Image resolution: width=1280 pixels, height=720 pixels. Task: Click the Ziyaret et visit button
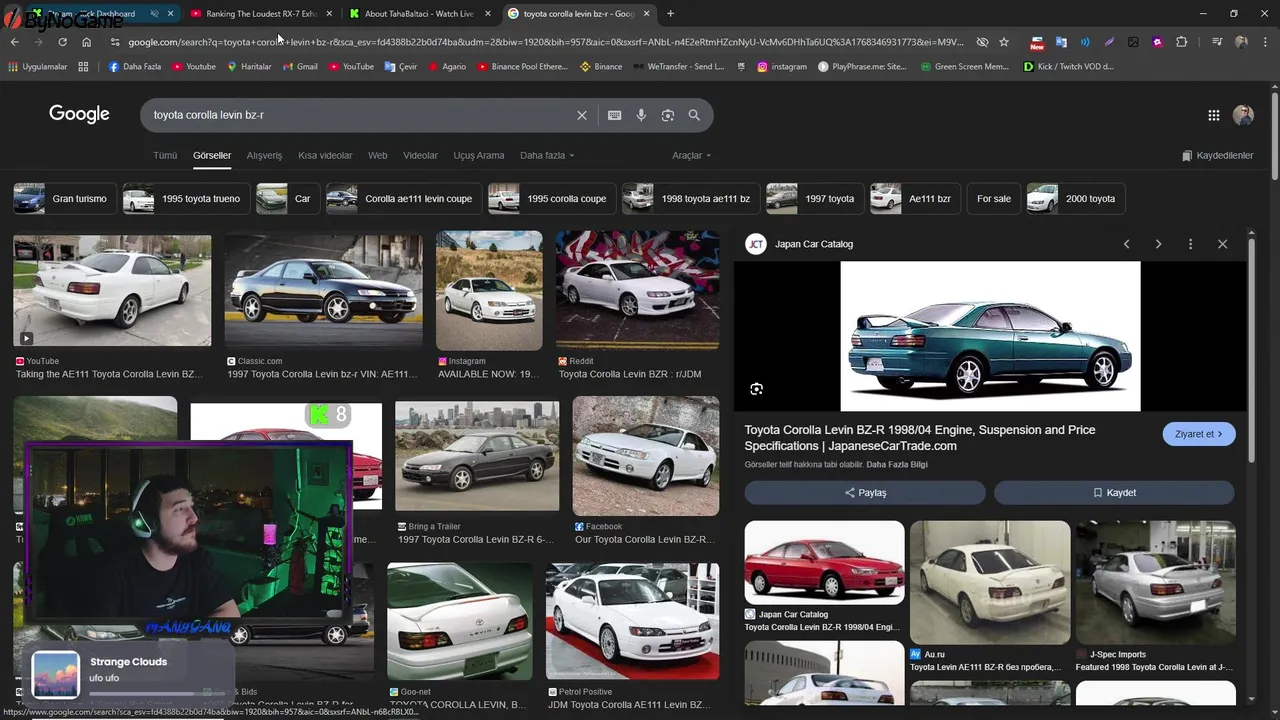pyautogui.click(x=1199, y=434)
